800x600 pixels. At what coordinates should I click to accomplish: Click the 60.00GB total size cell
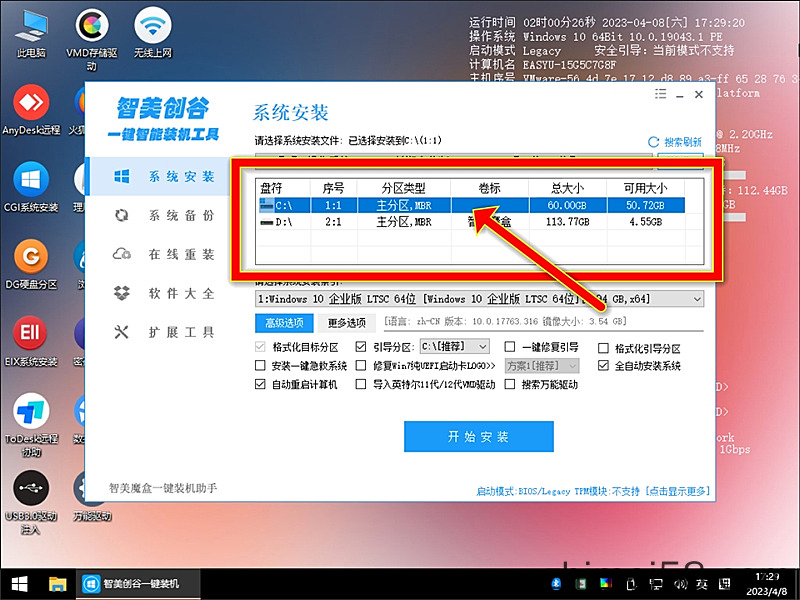tap(567, 206)
